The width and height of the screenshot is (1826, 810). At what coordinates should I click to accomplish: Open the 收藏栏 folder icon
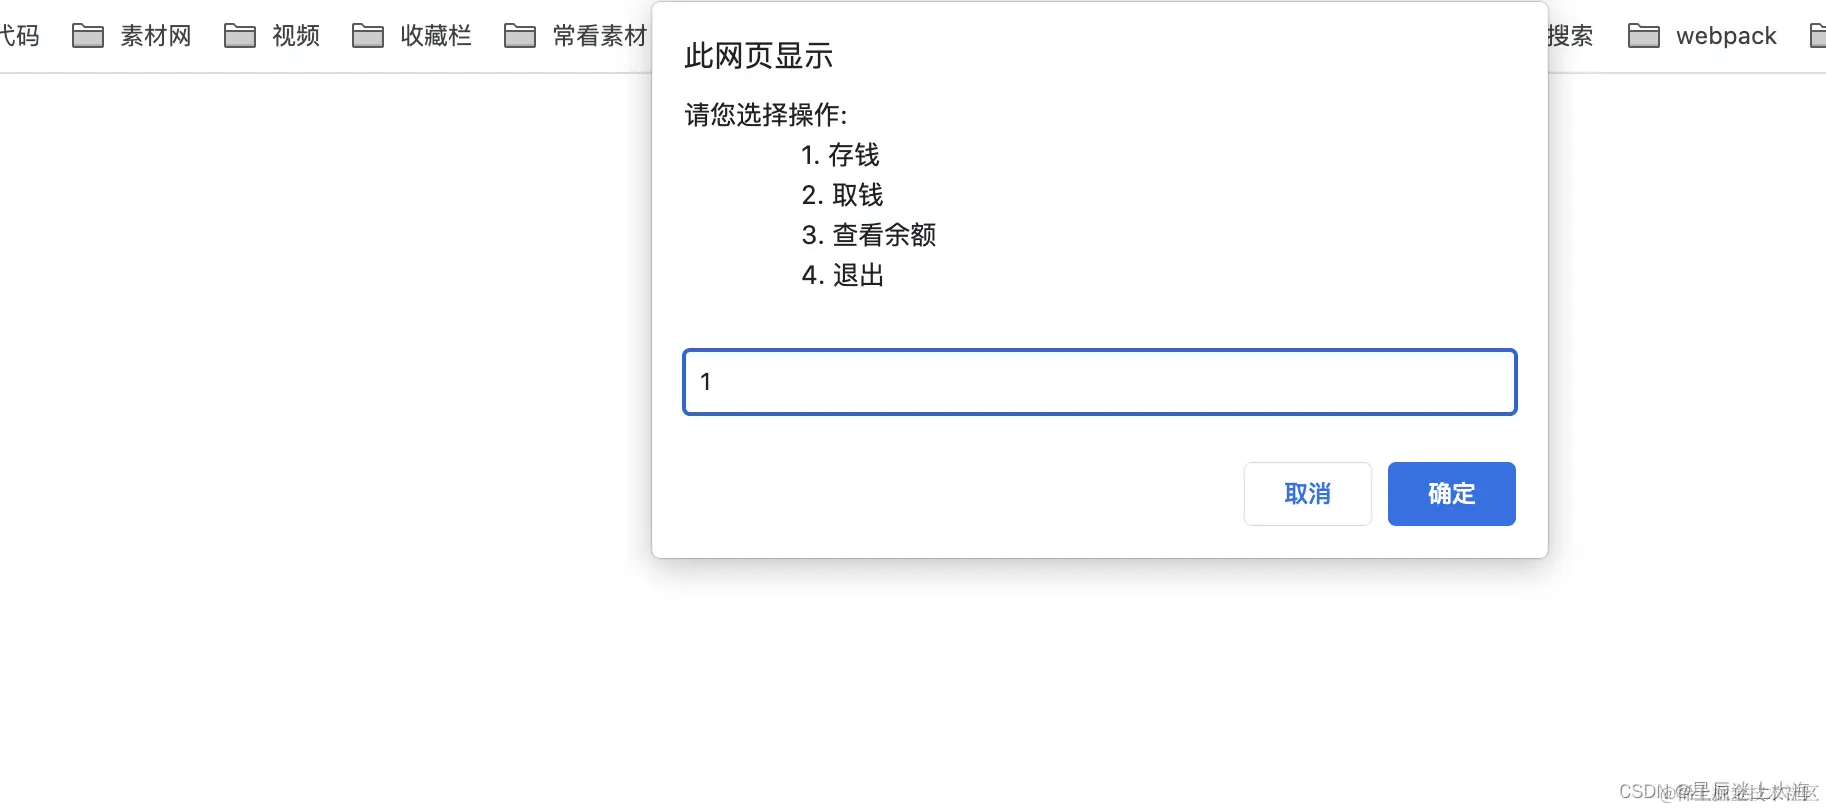[368, 33]
